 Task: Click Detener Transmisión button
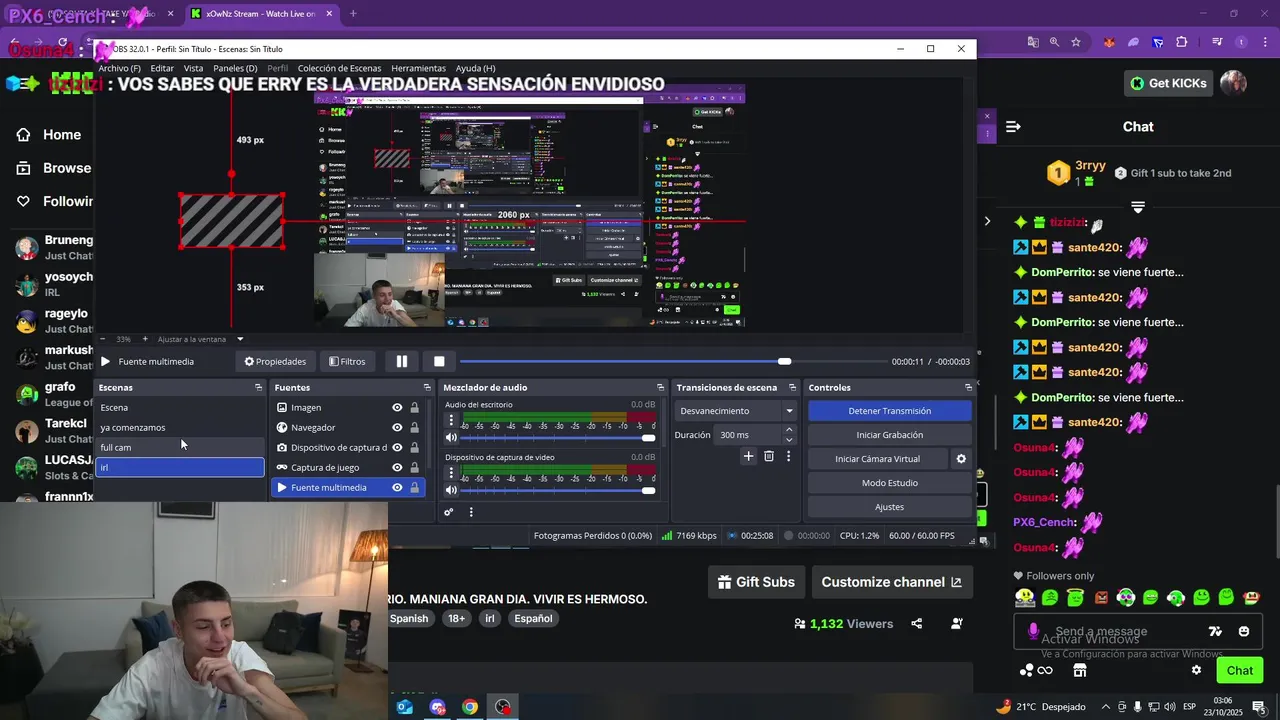(x=890, y=411)
